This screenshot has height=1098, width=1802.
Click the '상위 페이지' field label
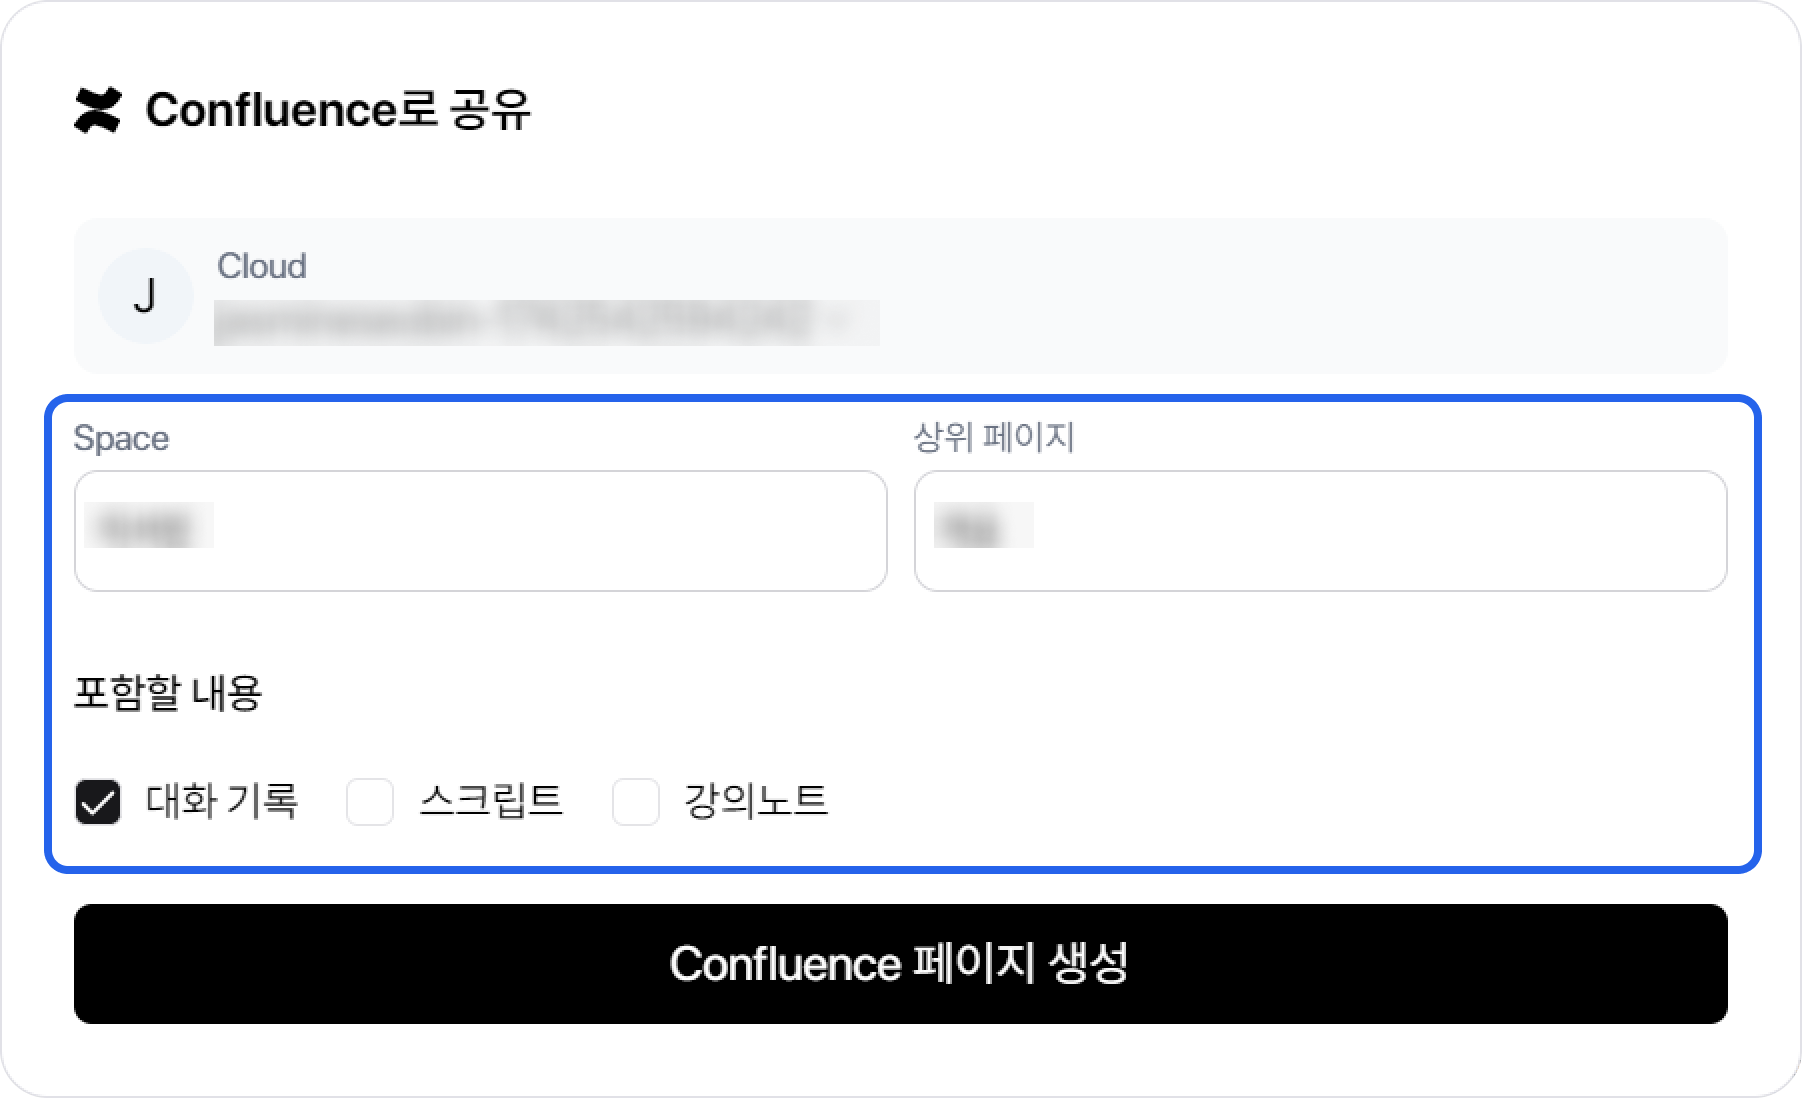tap(993, 437)
